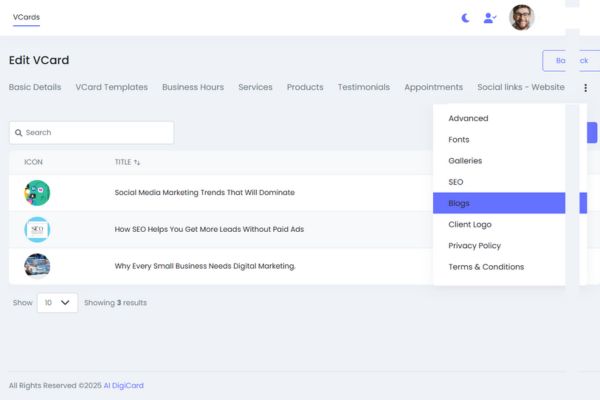The image size is (600, 400).
Task: Click 'Social Media Marketing Trends That Will Dominate'
Action: [x=205, y=193]
